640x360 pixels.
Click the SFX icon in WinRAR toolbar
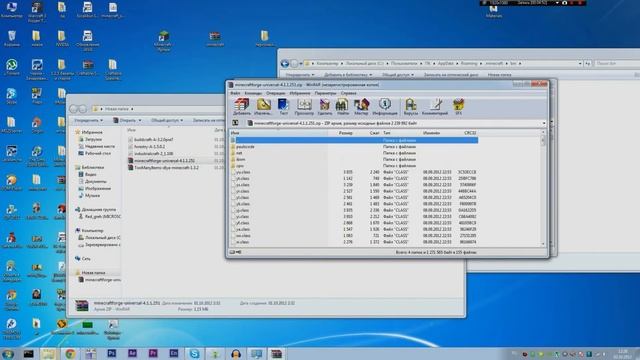[x=458, y=107]
